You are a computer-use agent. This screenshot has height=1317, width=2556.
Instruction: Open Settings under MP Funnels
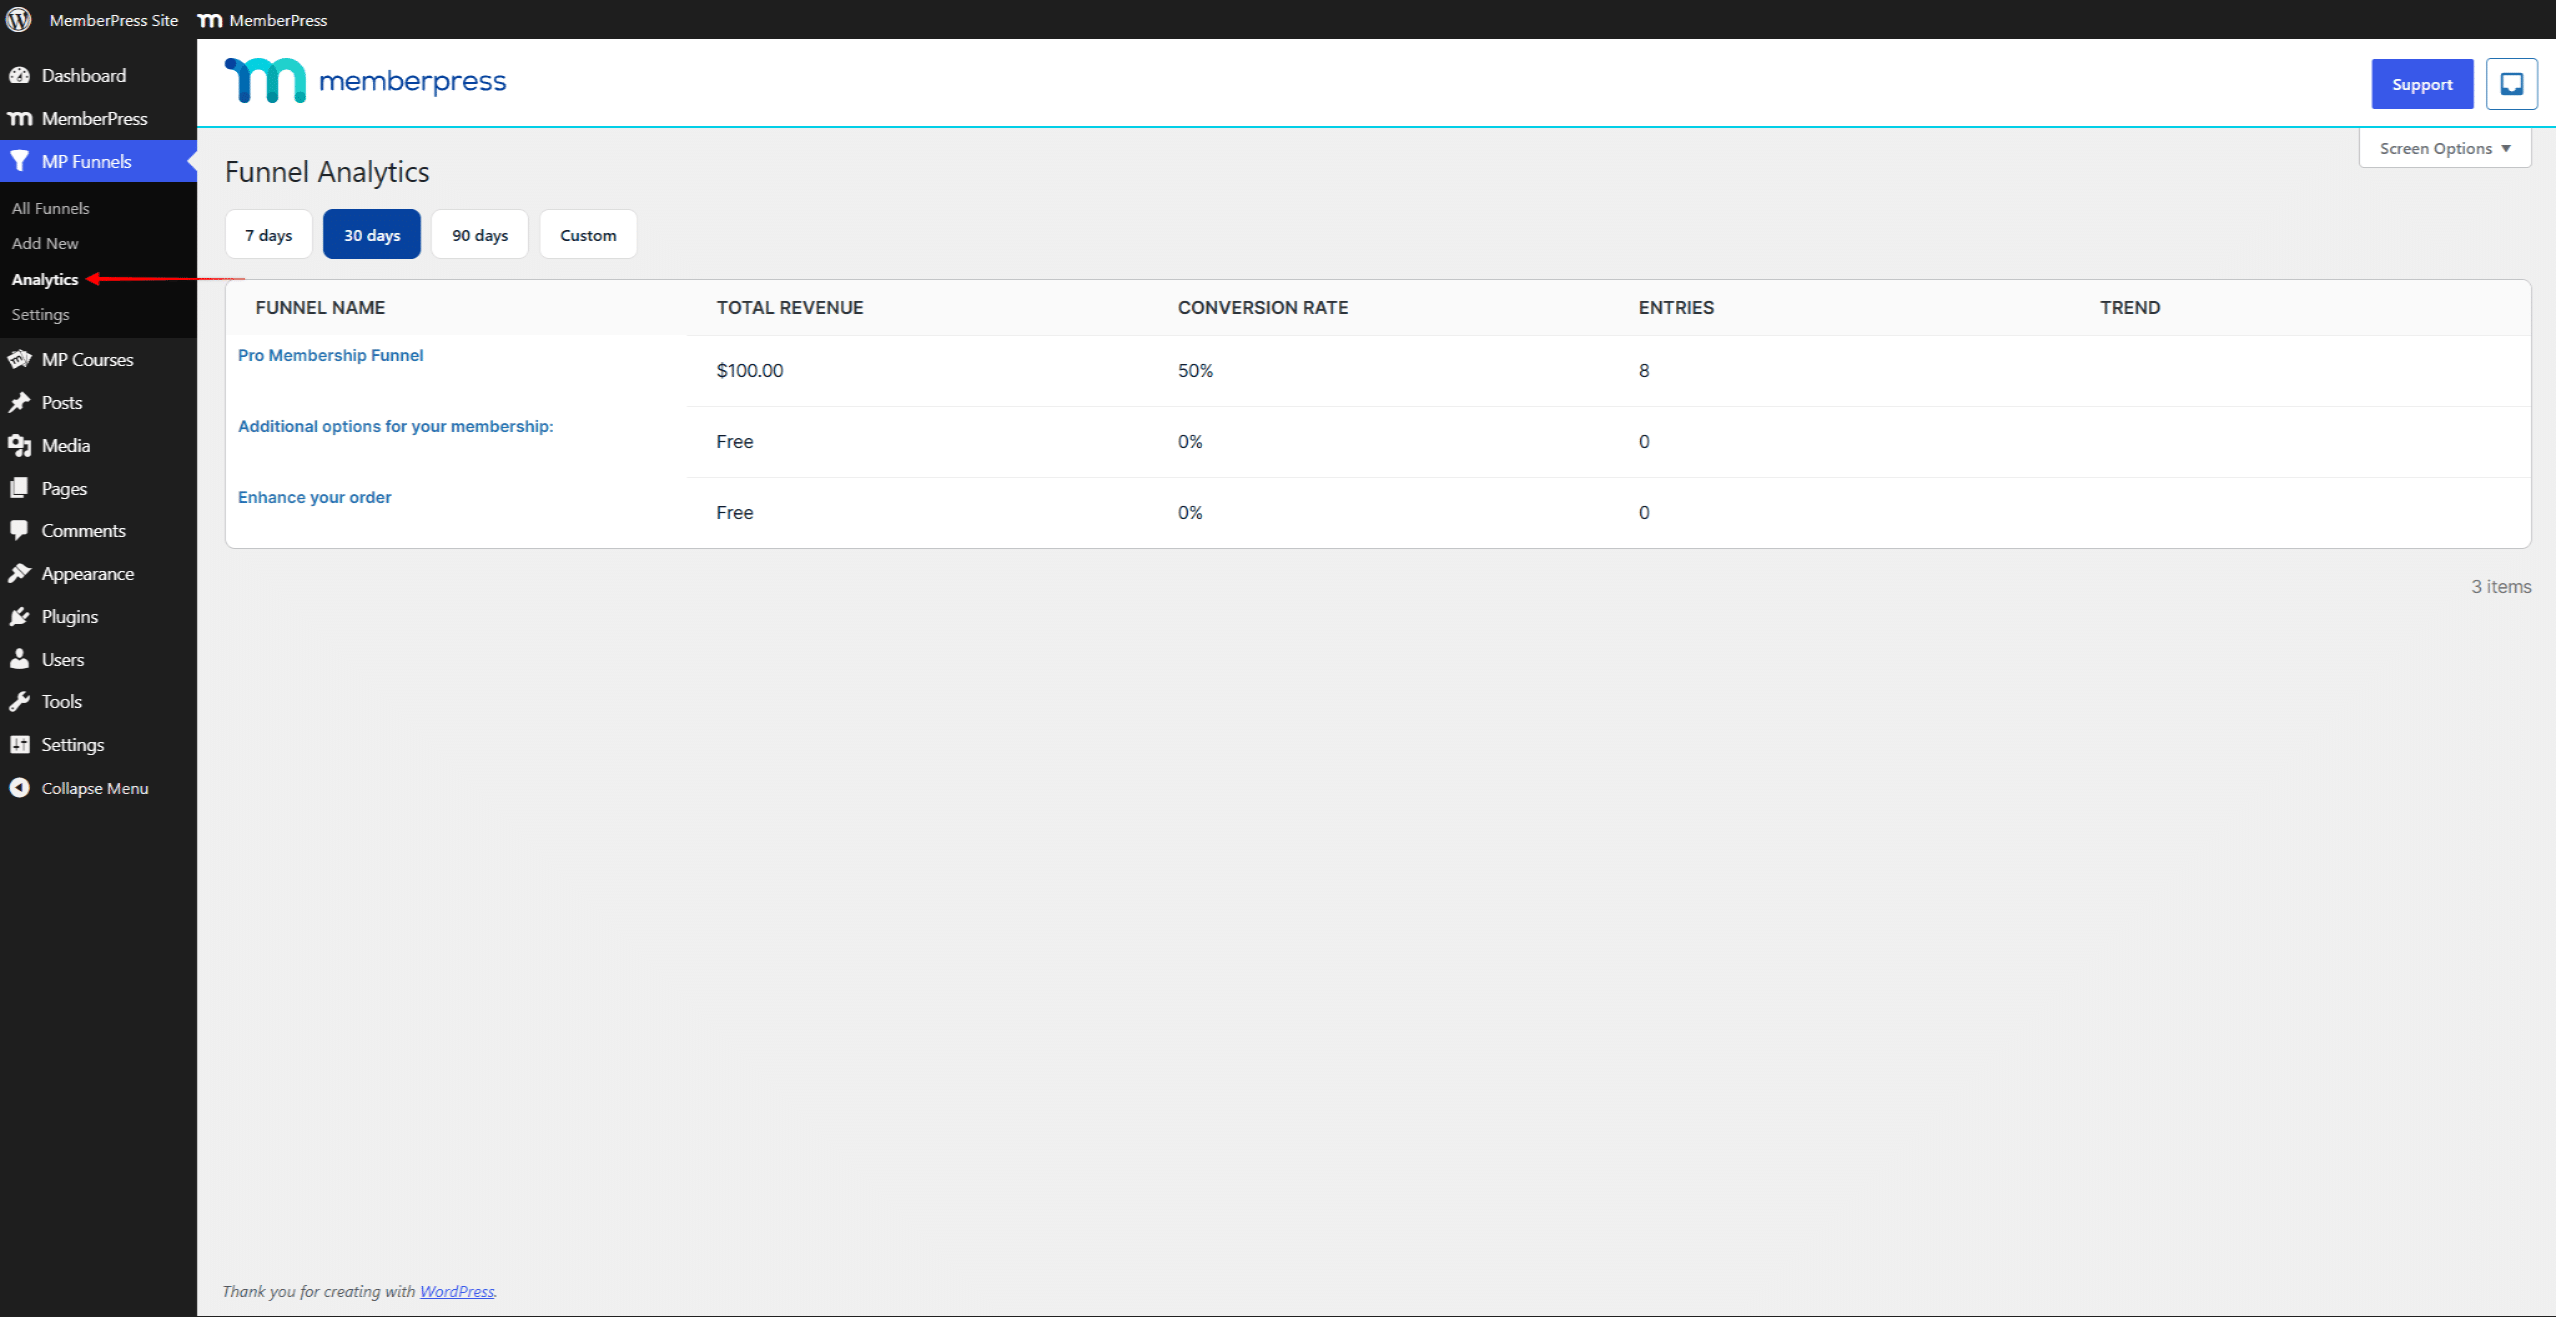pos(41,314)
